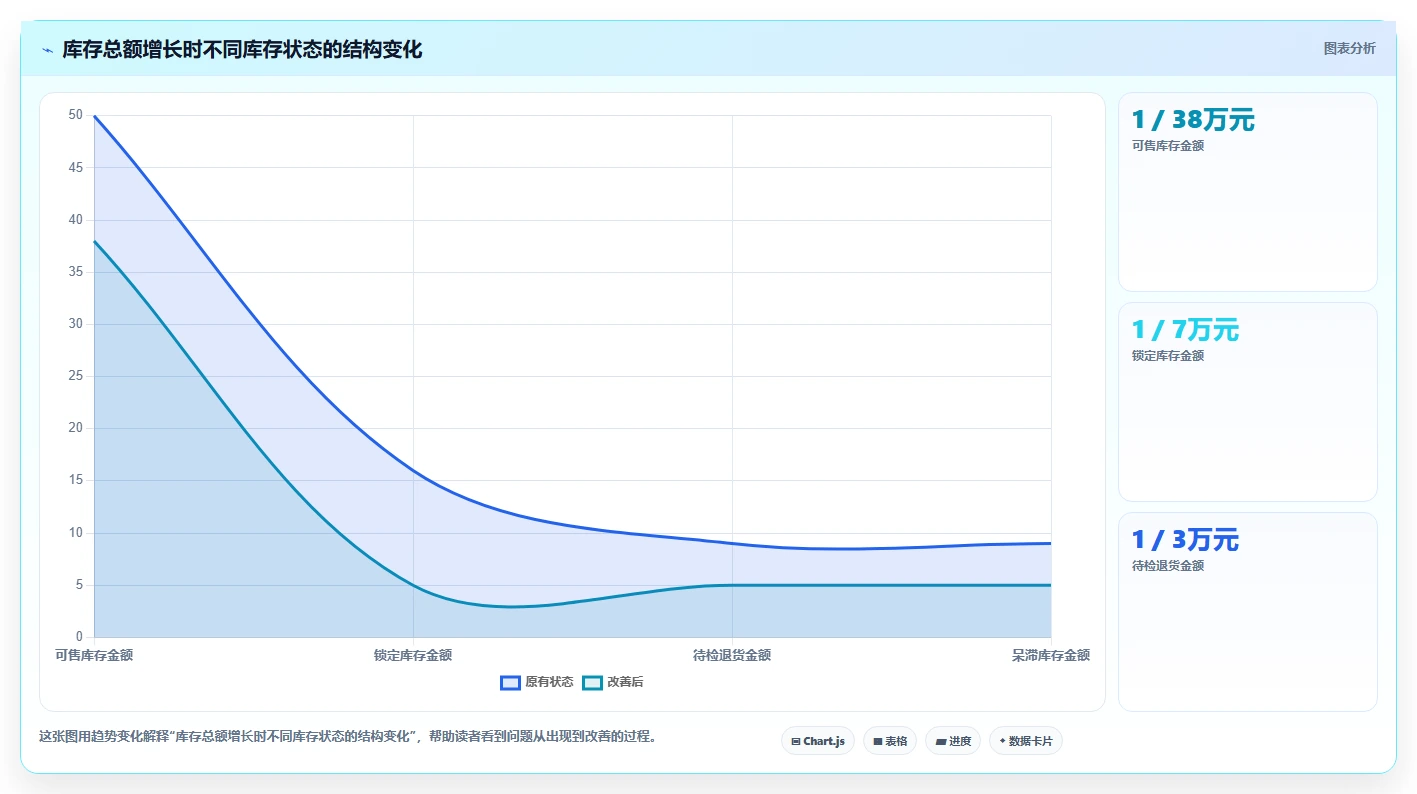Toggle the 原有状态 legend item
Image resolution: width=1417 pixels, height=794 pixels.
pyautogui.click(x=537, y=682)
